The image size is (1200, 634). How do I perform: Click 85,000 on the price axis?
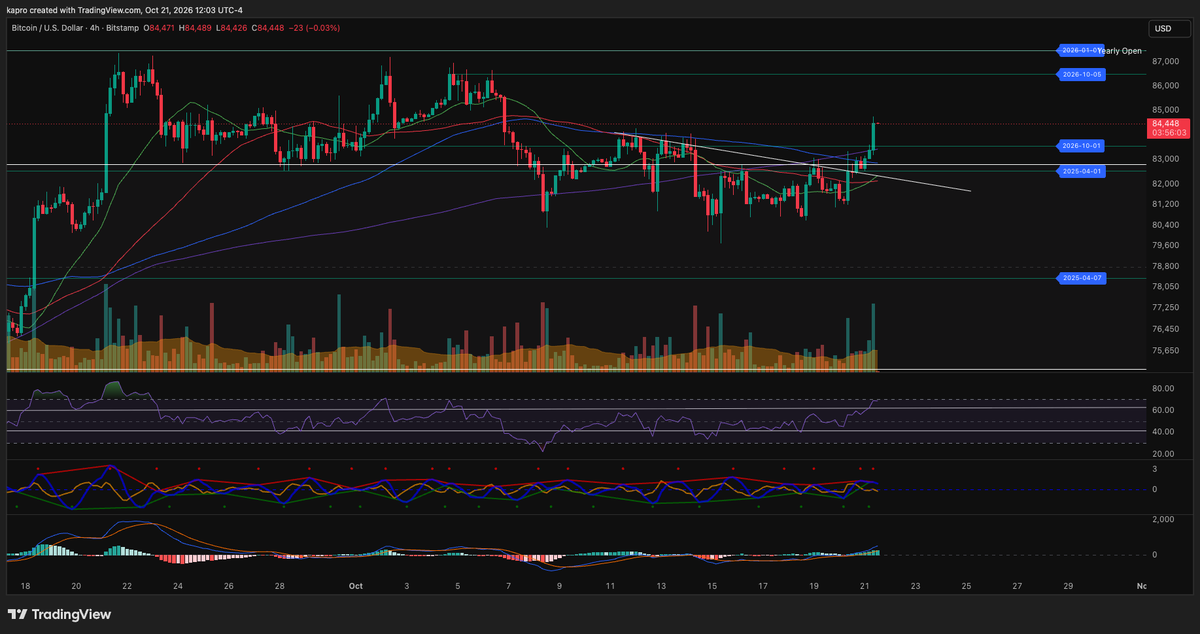(1165, 110)
